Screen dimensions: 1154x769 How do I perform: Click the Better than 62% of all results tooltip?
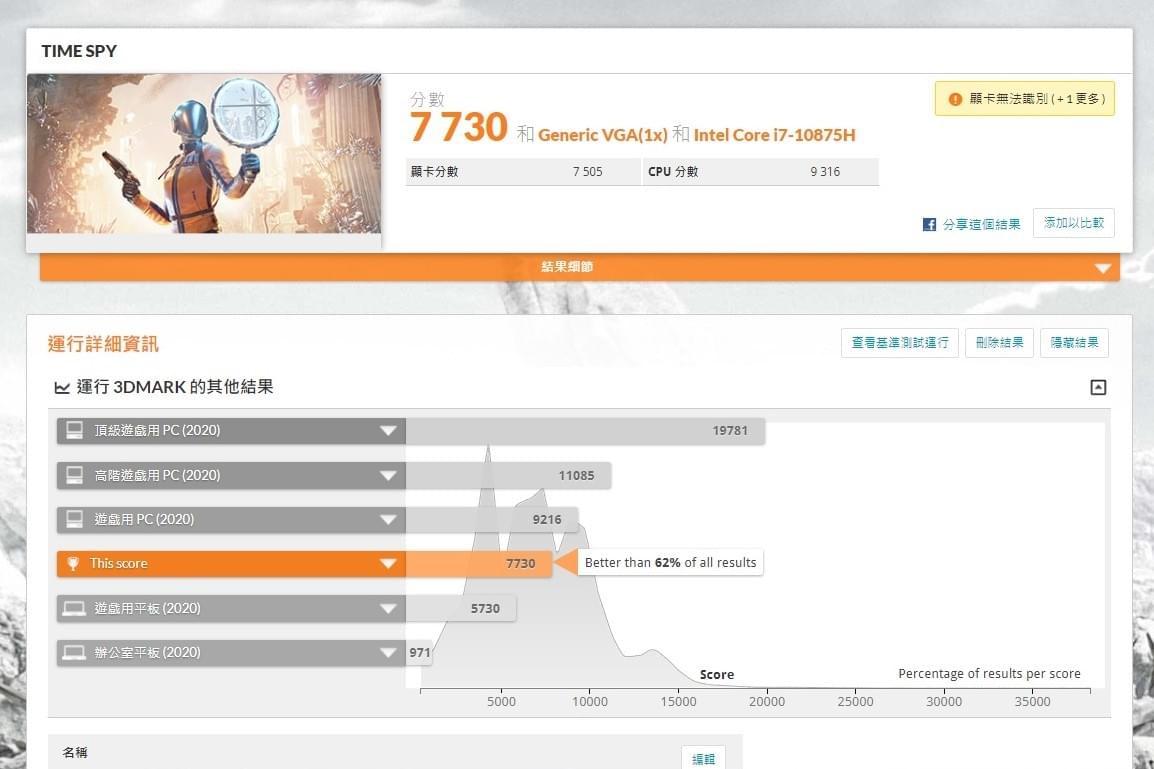(x=670, y=563)
